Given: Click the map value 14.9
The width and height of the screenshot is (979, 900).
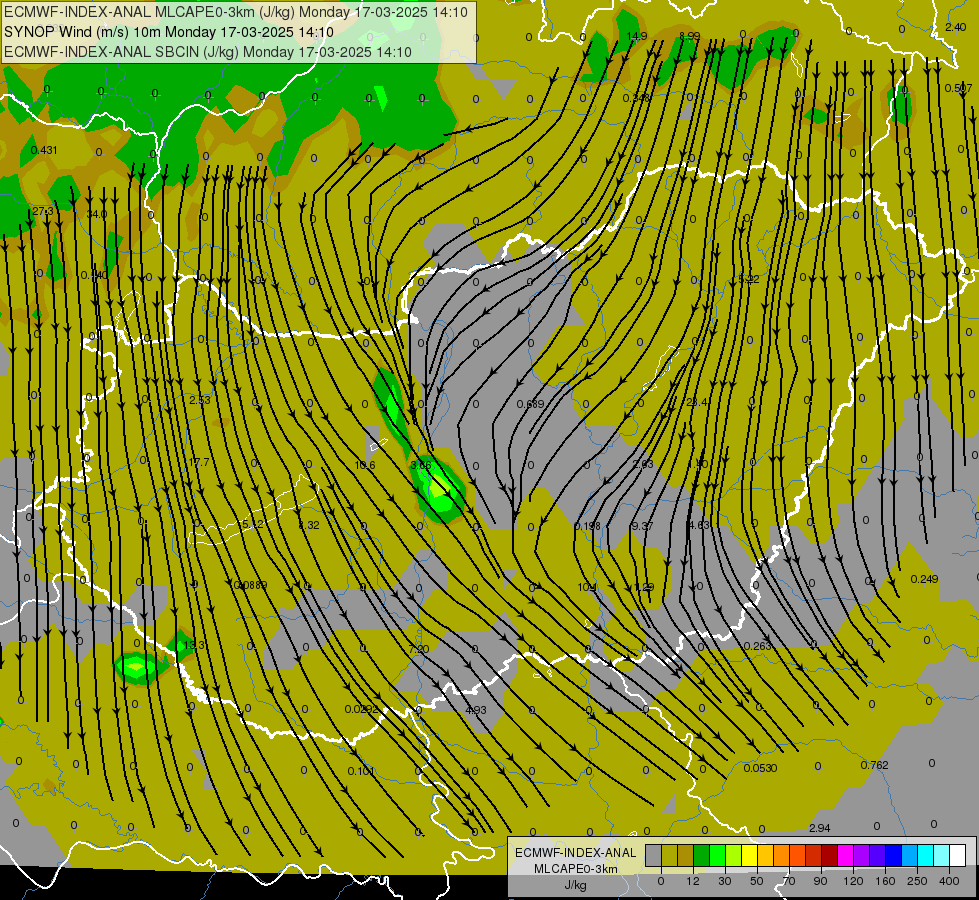Looking at the screenshot, I should 637,36.
